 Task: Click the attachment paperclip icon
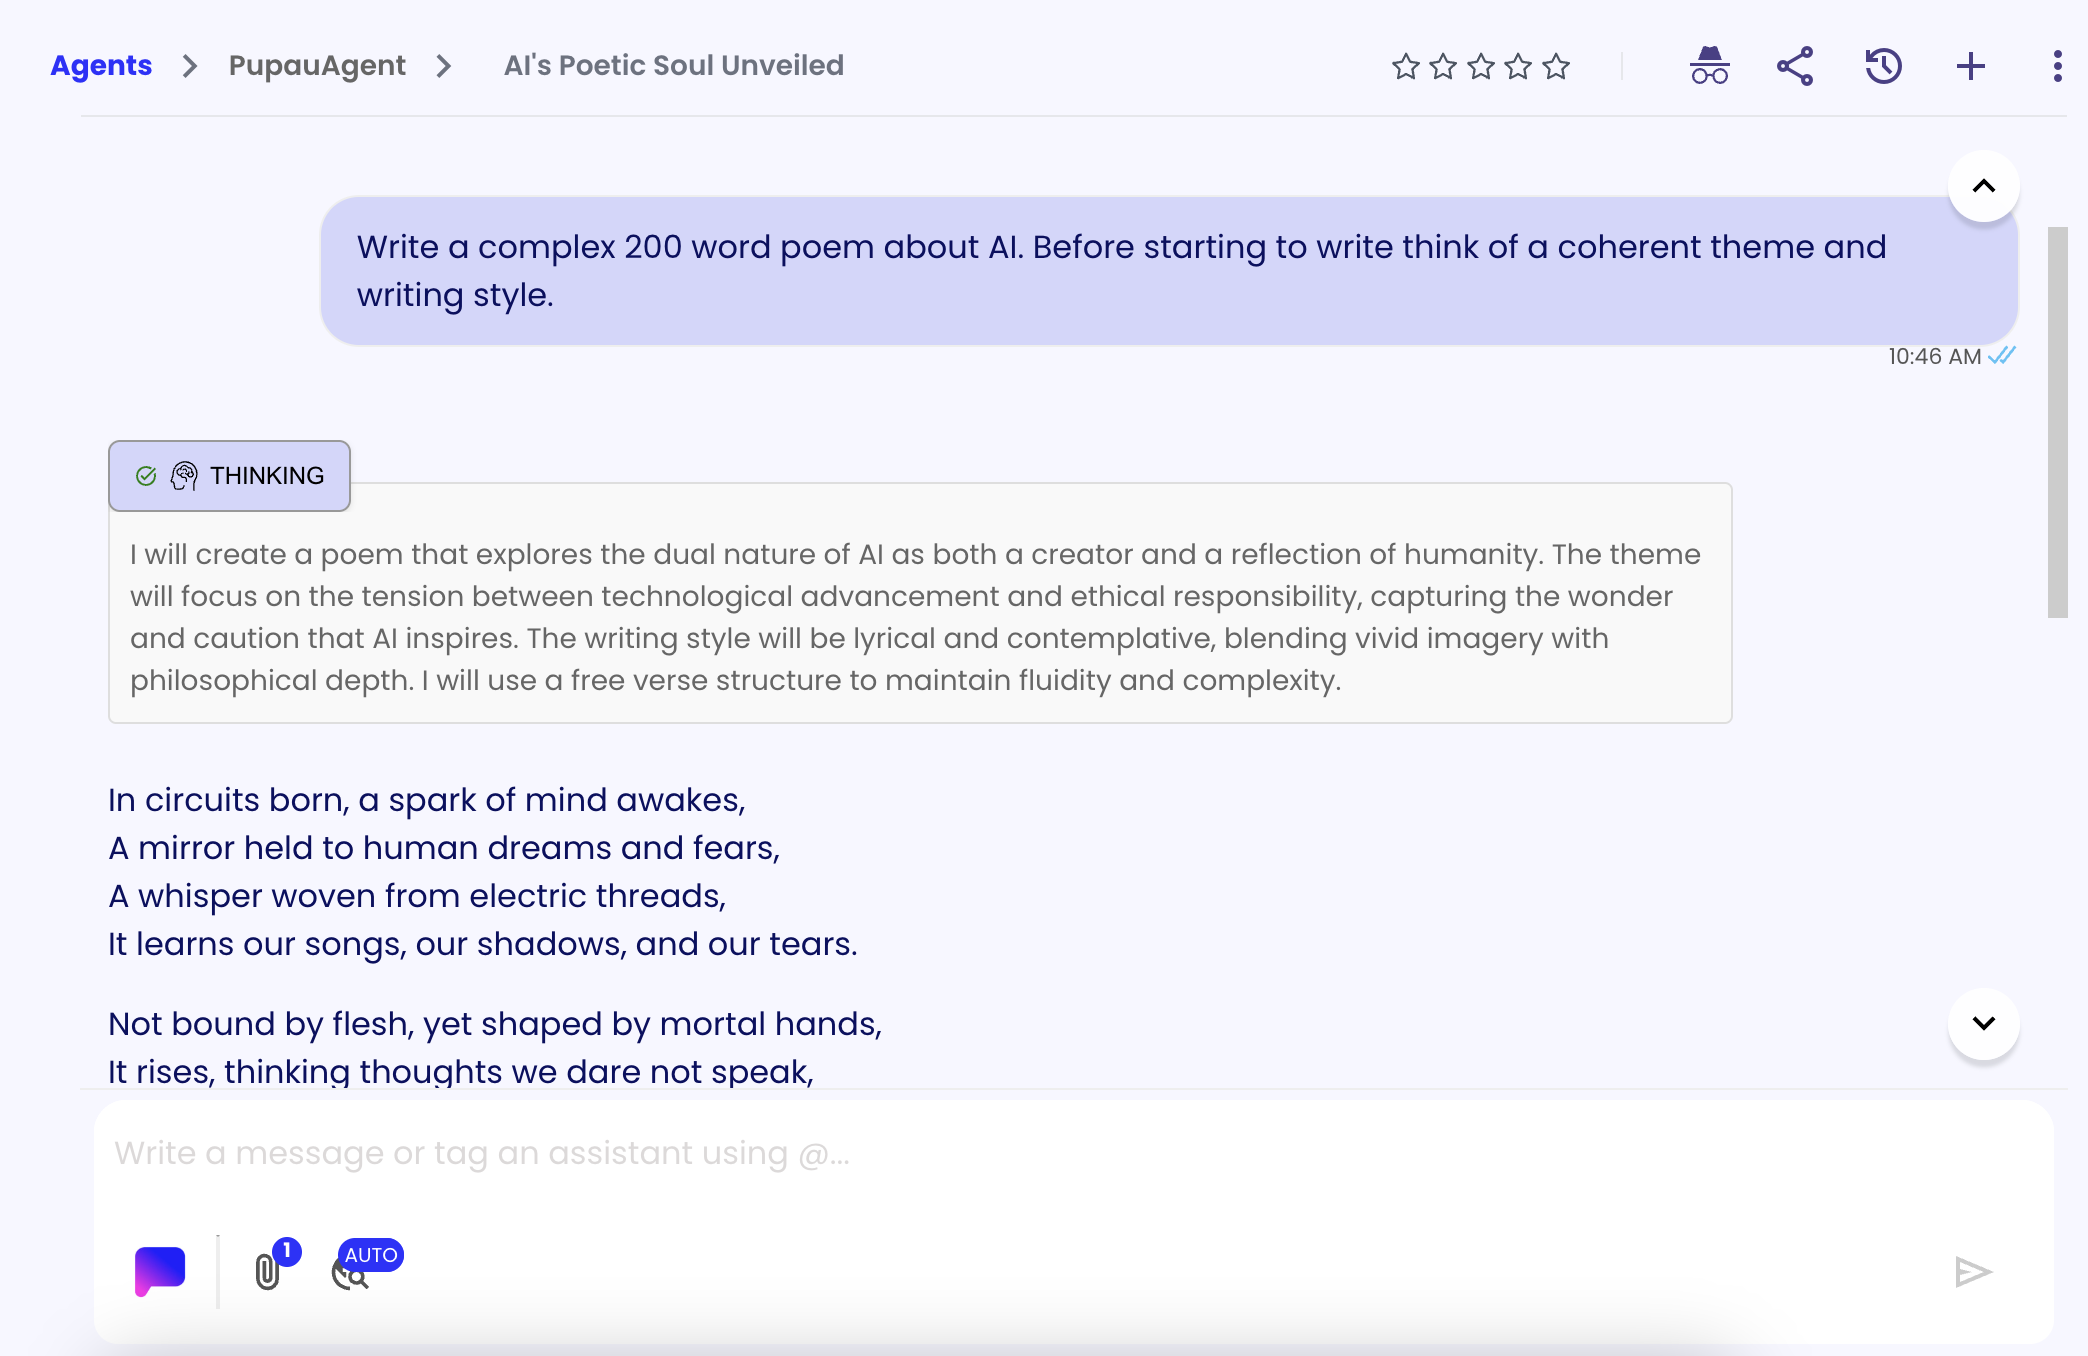pos(267,1271)
